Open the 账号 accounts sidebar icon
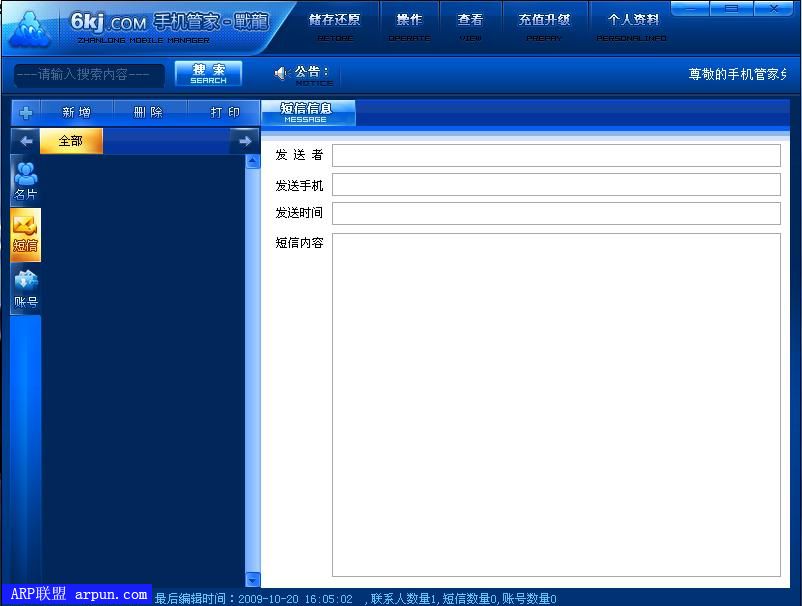Image resolution: width=802 pixels, height=606 pixels. [25, 289]
